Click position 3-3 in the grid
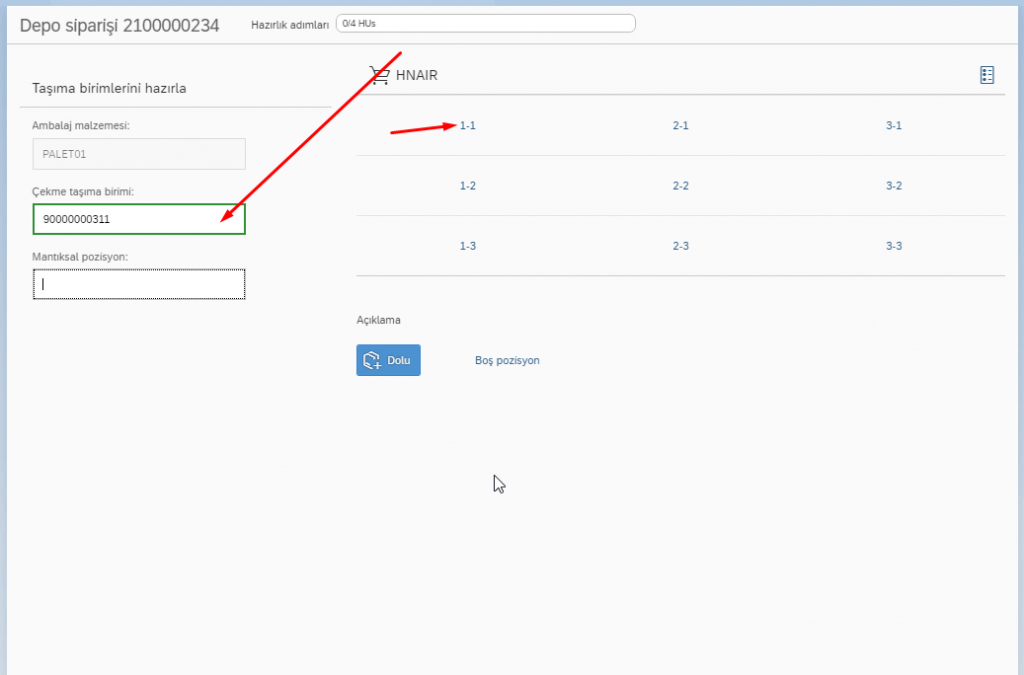Screen dimensions: 1024x675 [894, 246]
